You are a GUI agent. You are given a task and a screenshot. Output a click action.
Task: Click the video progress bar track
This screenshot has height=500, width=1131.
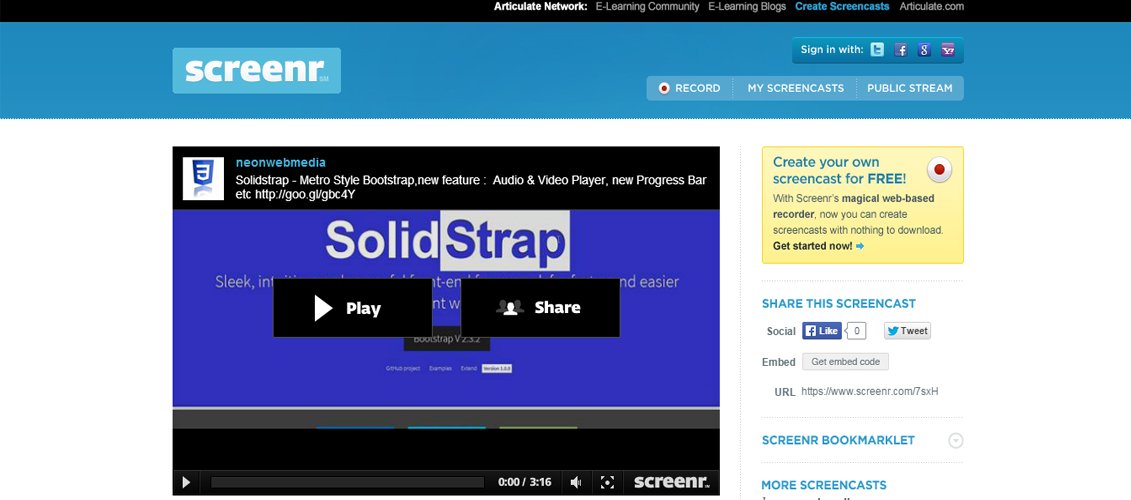(350, 482)
